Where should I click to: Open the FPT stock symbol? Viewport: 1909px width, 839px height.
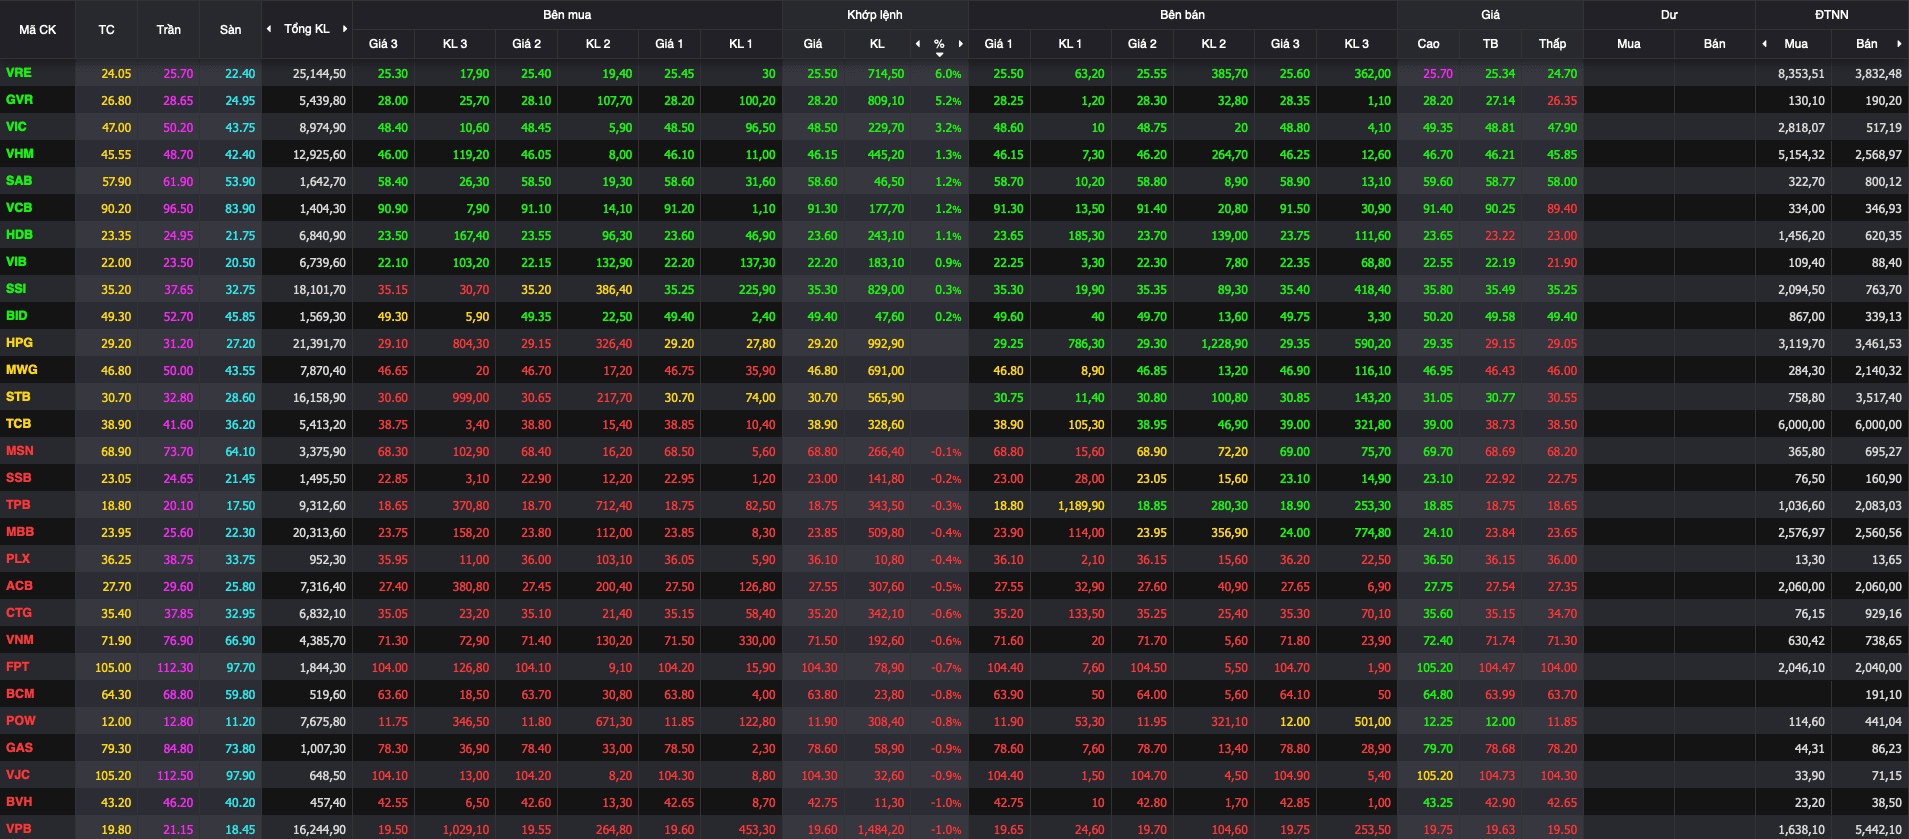[18, 667]
